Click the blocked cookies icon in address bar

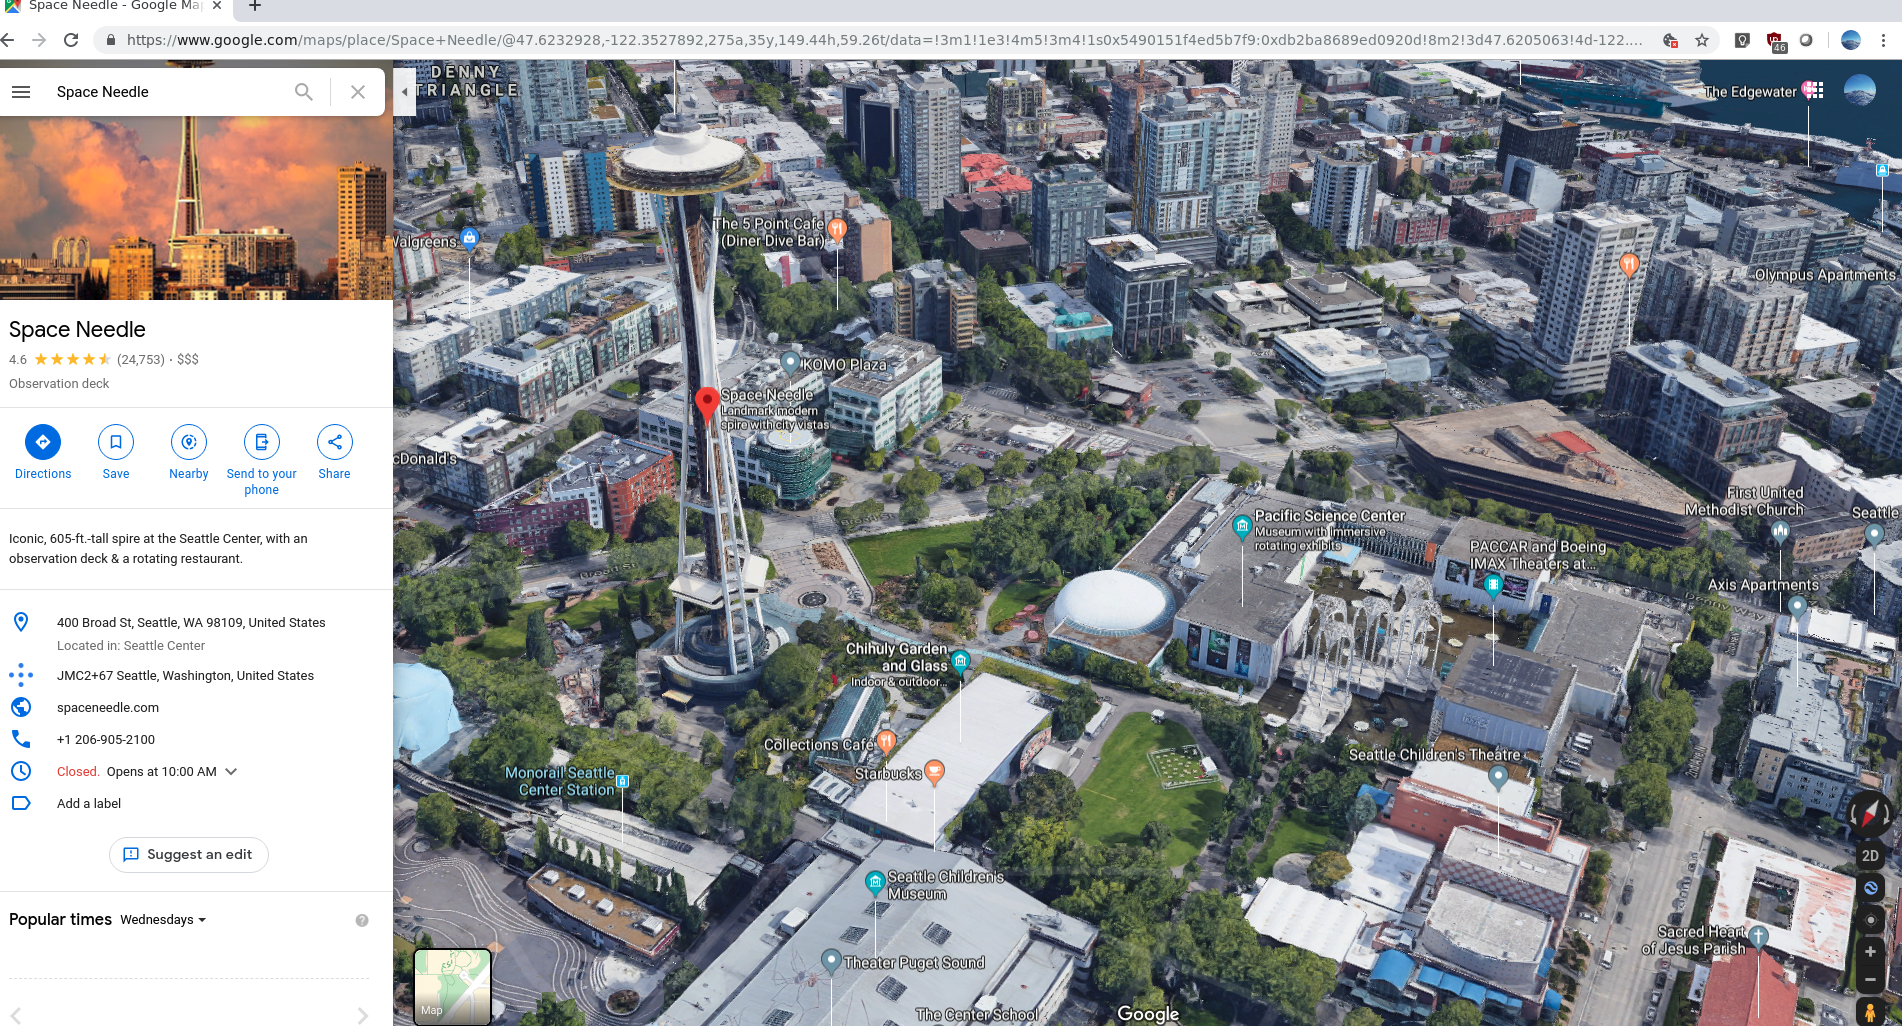pos(1670,40)
